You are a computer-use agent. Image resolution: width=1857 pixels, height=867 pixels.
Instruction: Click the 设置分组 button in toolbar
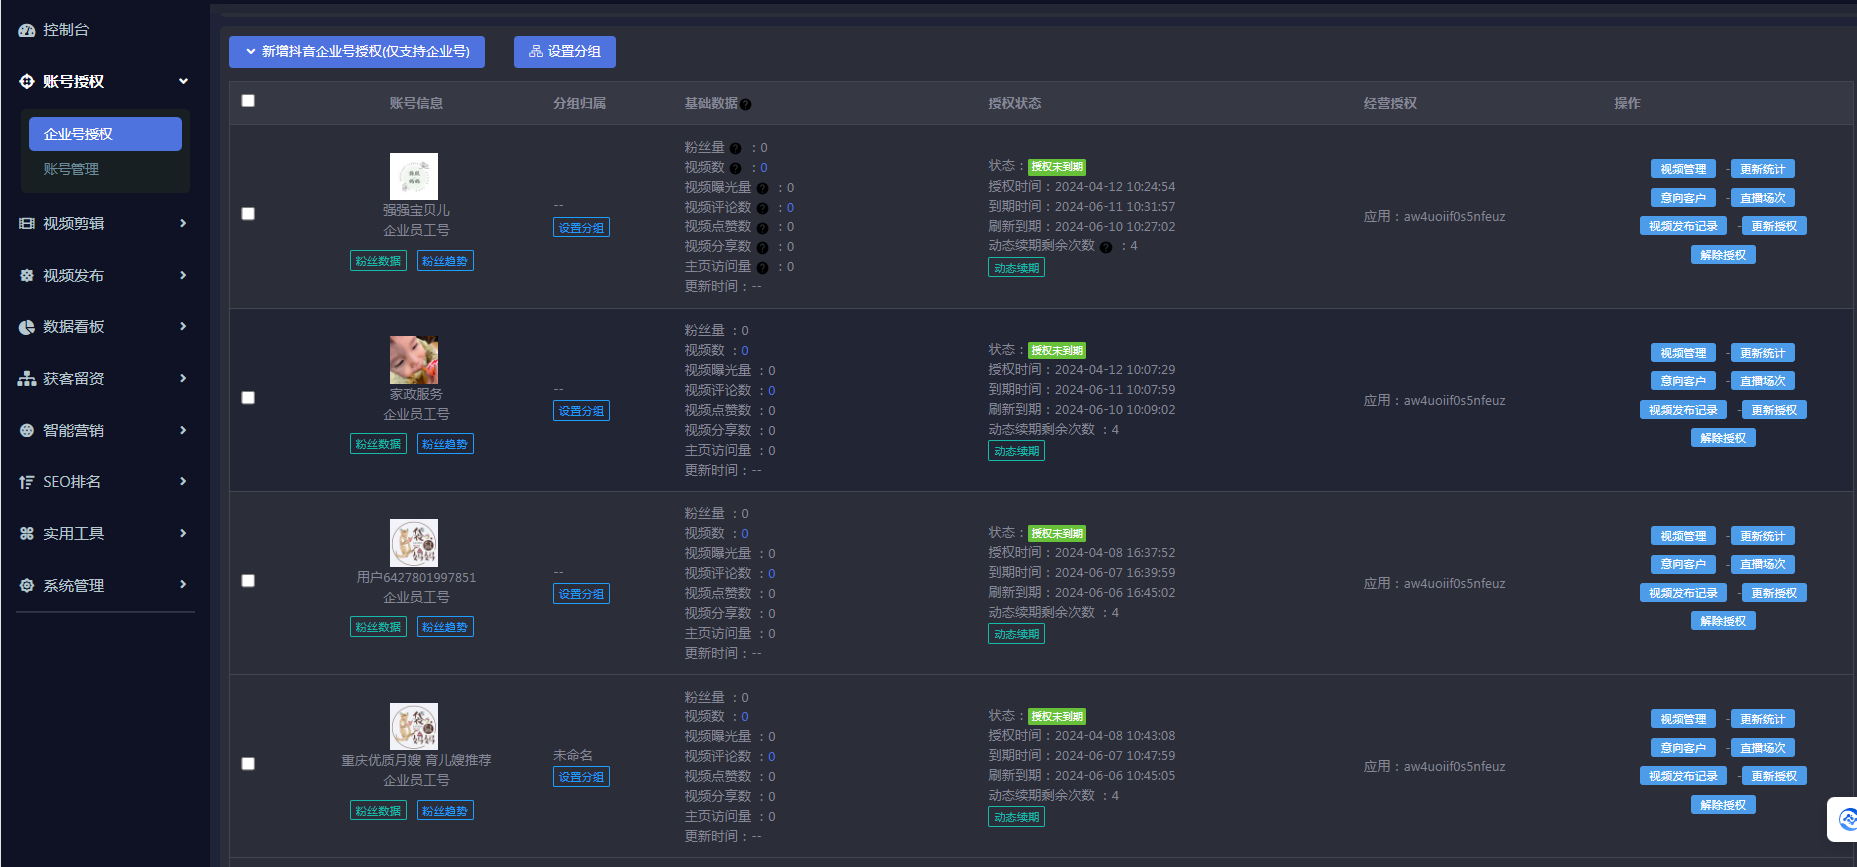[x=565, y=52]
